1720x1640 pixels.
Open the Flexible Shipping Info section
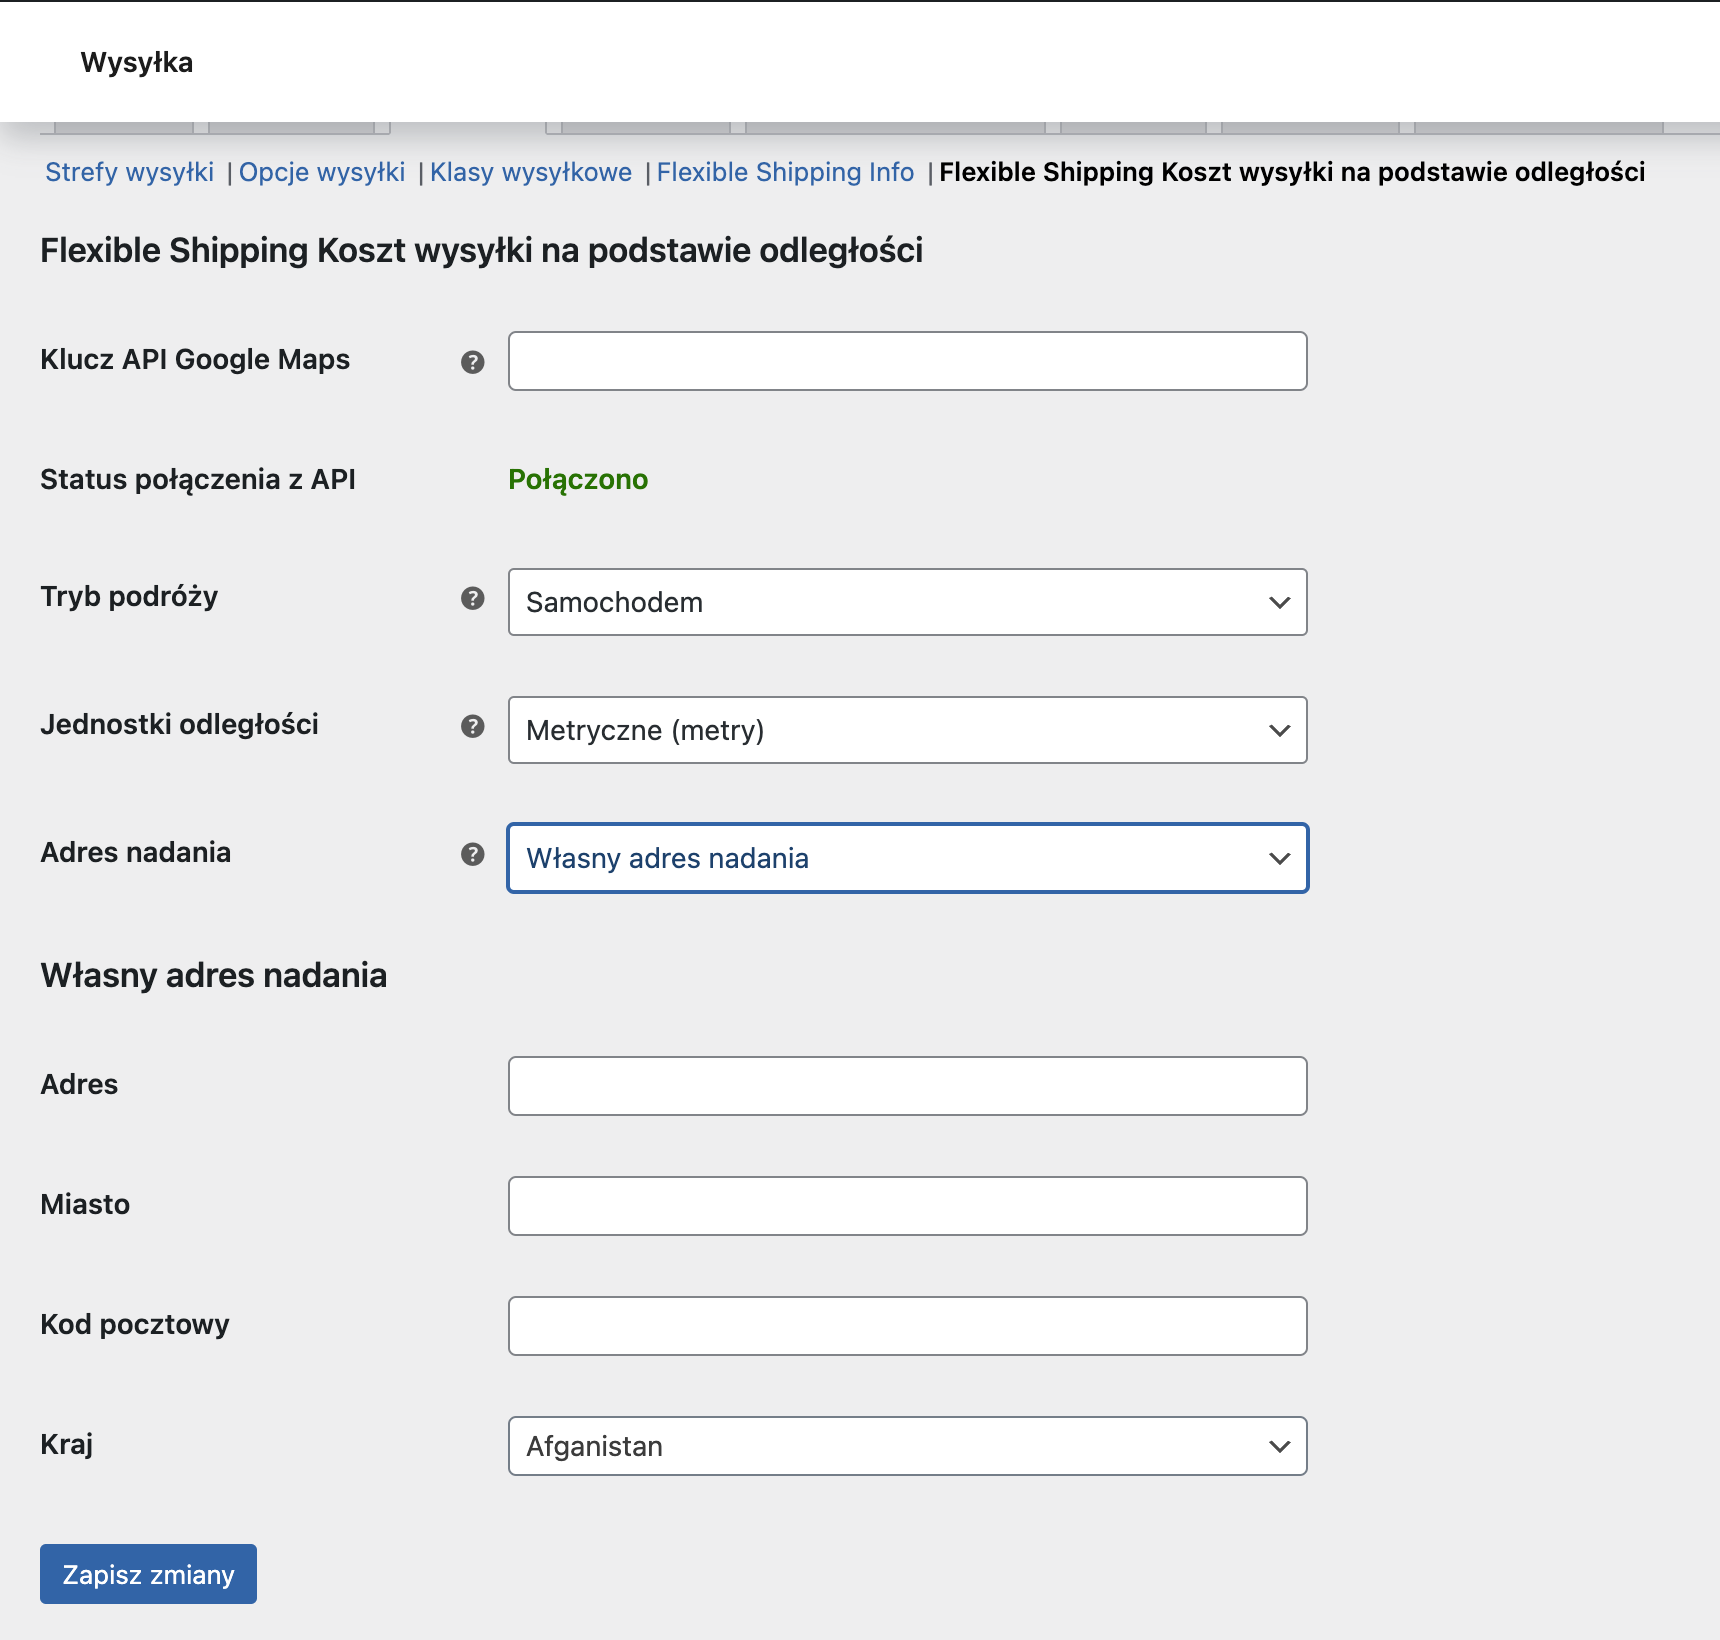785,172
